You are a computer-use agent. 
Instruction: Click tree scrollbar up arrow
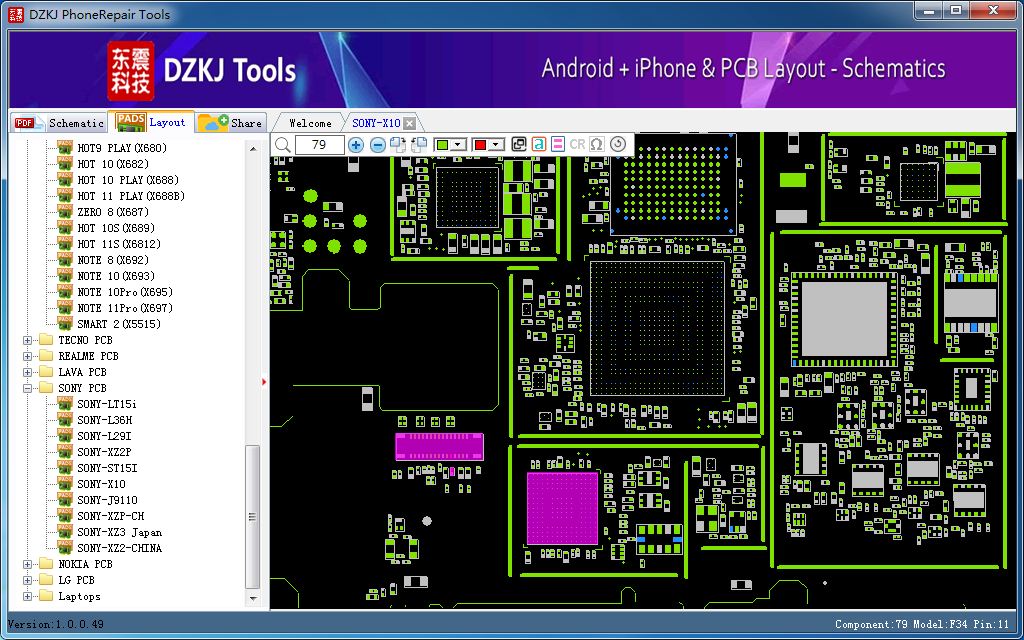coord(253,148)
